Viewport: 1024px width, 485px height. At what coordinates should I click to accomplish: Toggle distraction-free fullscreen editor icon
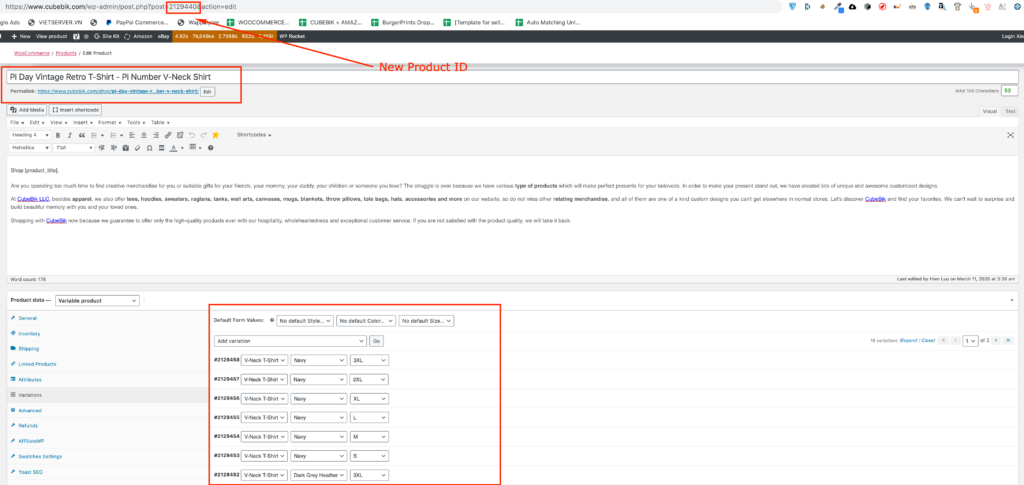(x=1010, y=134)
